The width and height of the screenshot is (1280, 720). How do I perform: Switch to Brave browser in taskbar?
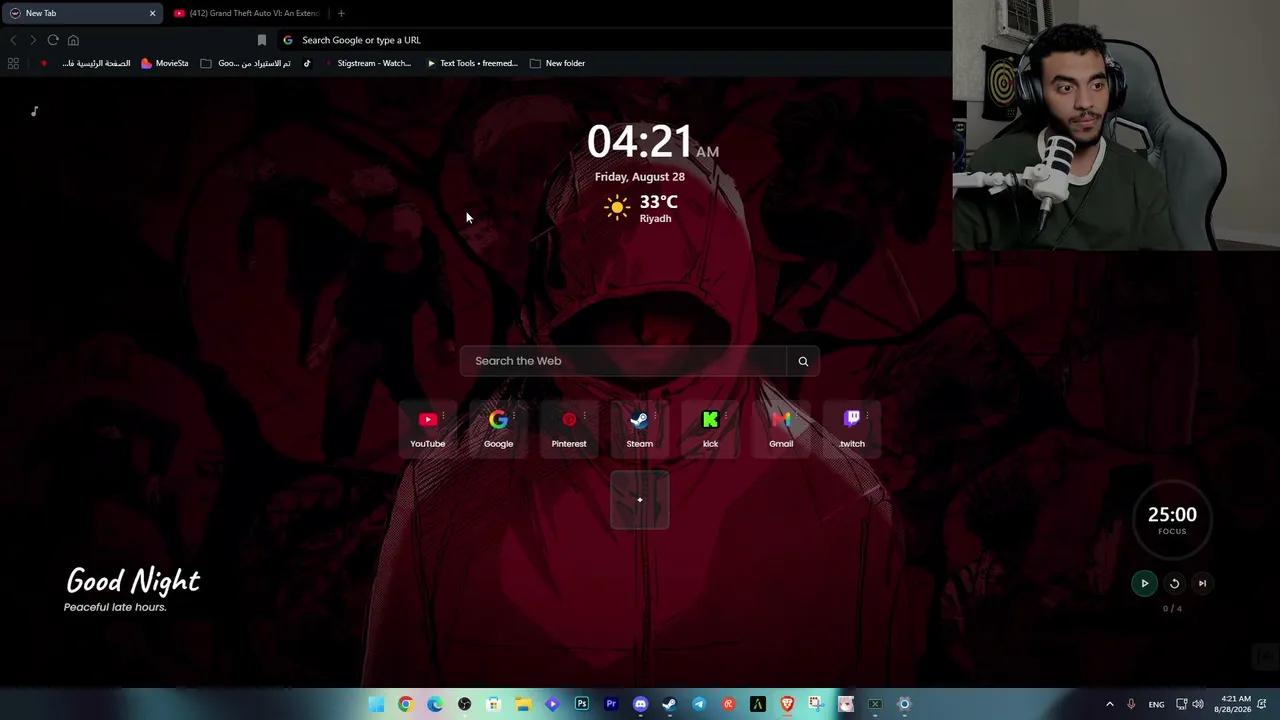pyautogui.click(x=787, y=704)
